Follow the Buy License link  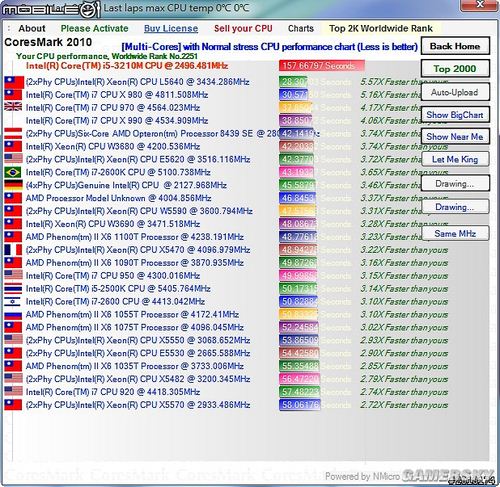171,29
